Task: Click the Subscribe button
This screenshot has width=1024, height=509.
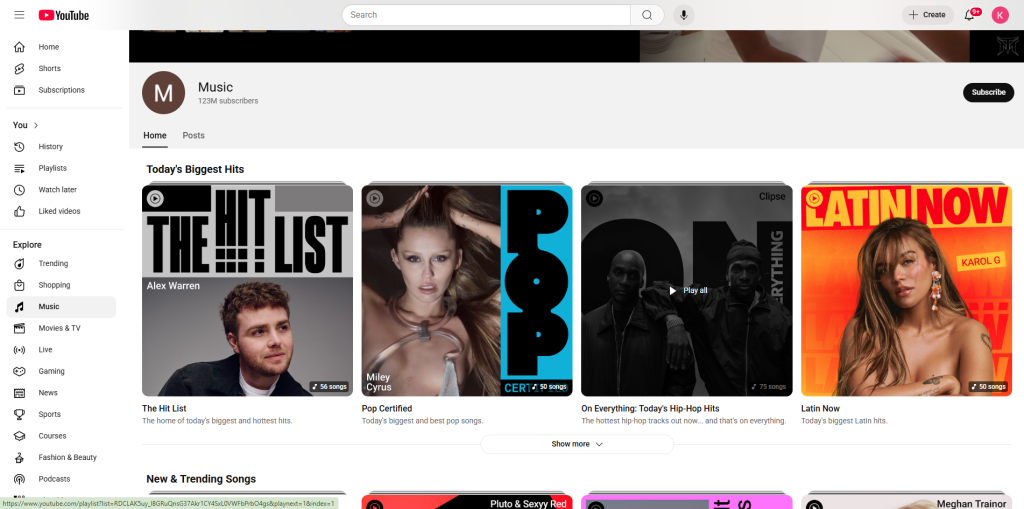Action: [988, 93]
